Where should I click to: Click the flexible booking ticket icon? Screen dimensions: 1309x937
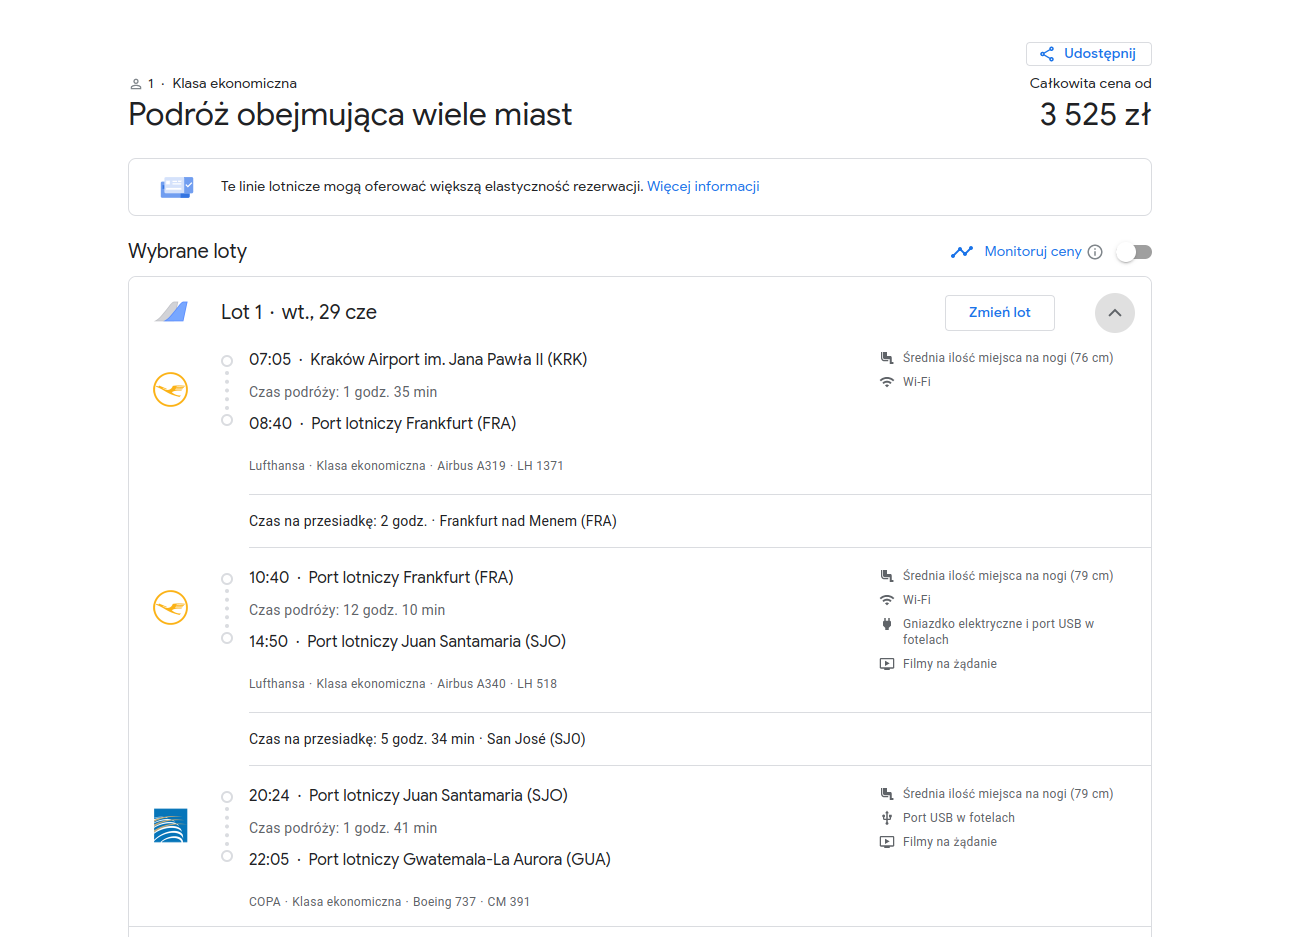[177, 187]
